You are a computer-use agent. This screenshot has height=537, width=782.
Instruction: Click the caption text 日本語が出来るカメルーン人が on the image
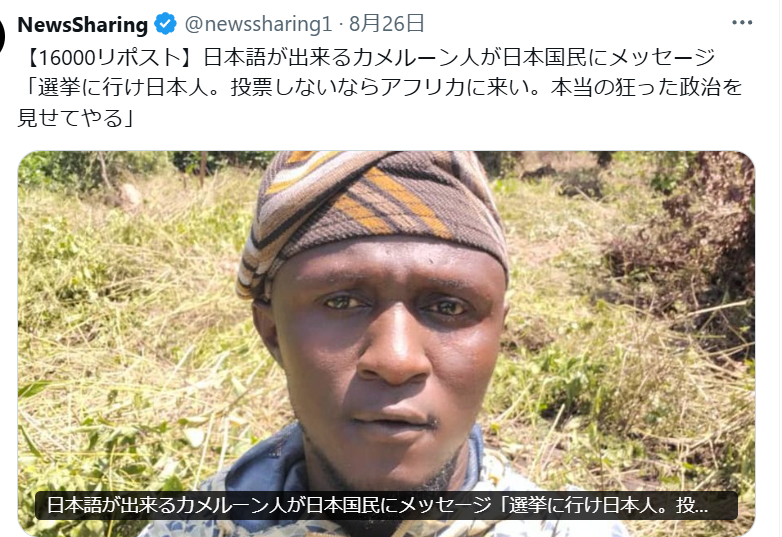coord(175,506)
